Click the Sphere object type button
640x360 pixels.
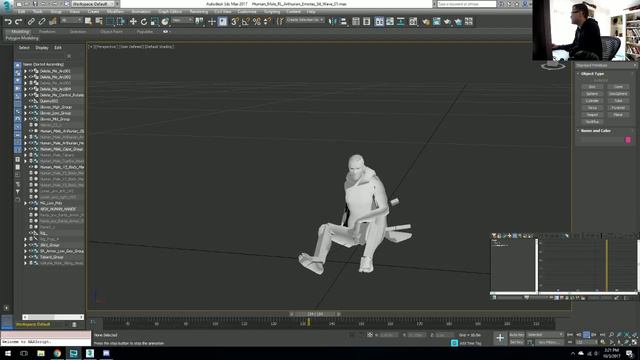tap(592, 94)
